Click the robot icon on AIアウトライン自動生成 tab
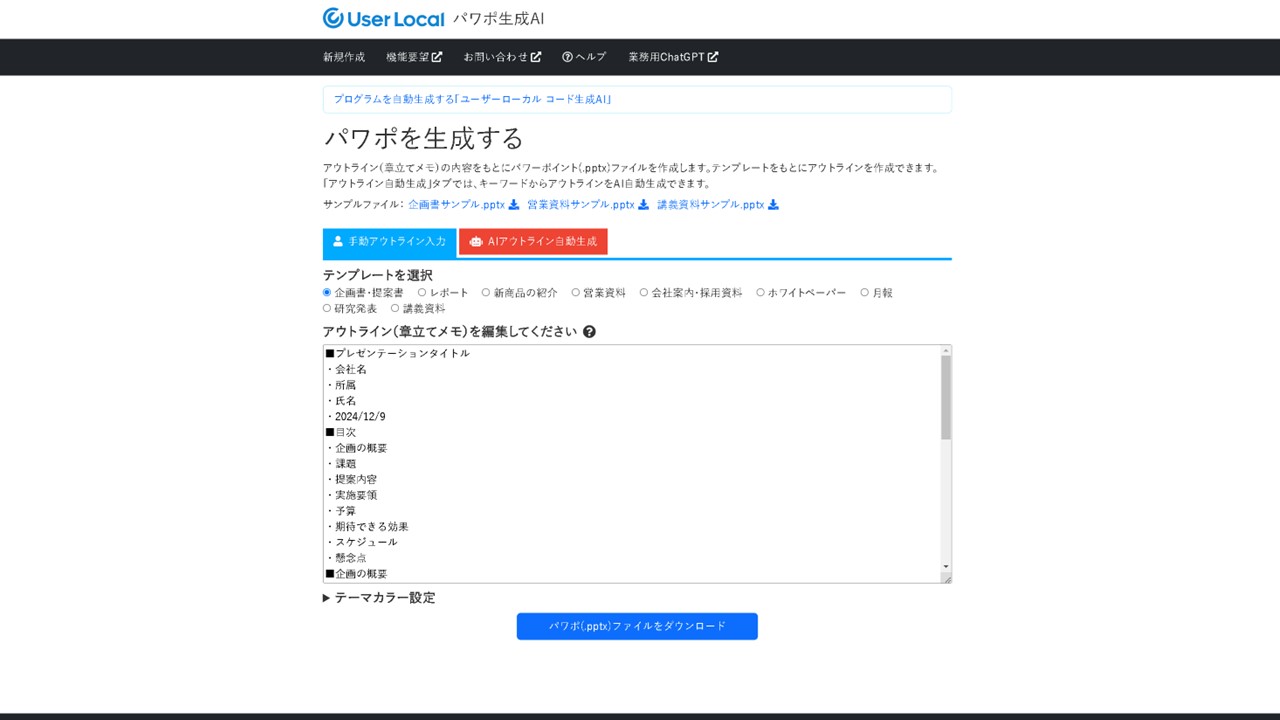The image size is (1280, 720). click(477, 241)
